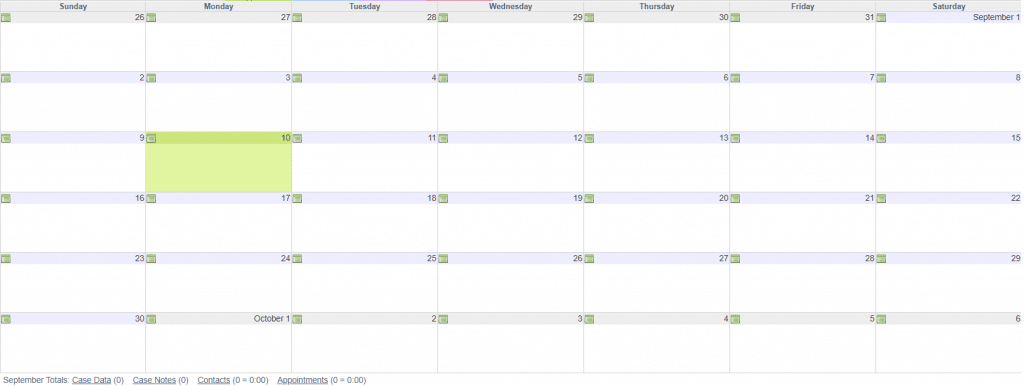Click the calendar icon on August 26
Screen dimensions: 1024x386
click(x=6, y=18)
